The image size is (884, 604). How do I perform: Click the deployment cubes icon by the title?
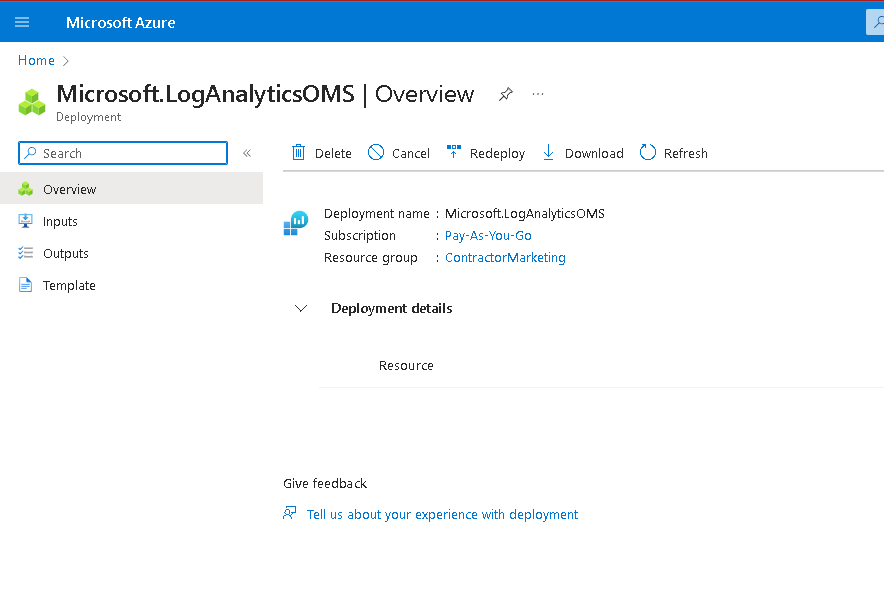(32, 102)
